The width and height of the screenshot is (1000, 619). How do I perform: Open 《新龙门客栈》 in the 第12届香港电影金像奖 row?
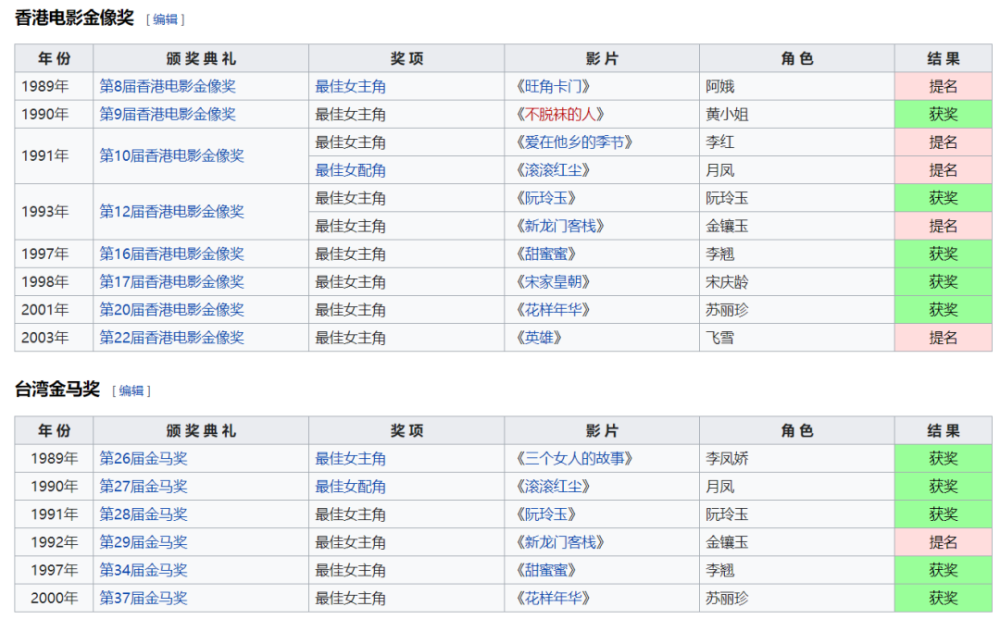pos(560,226)
